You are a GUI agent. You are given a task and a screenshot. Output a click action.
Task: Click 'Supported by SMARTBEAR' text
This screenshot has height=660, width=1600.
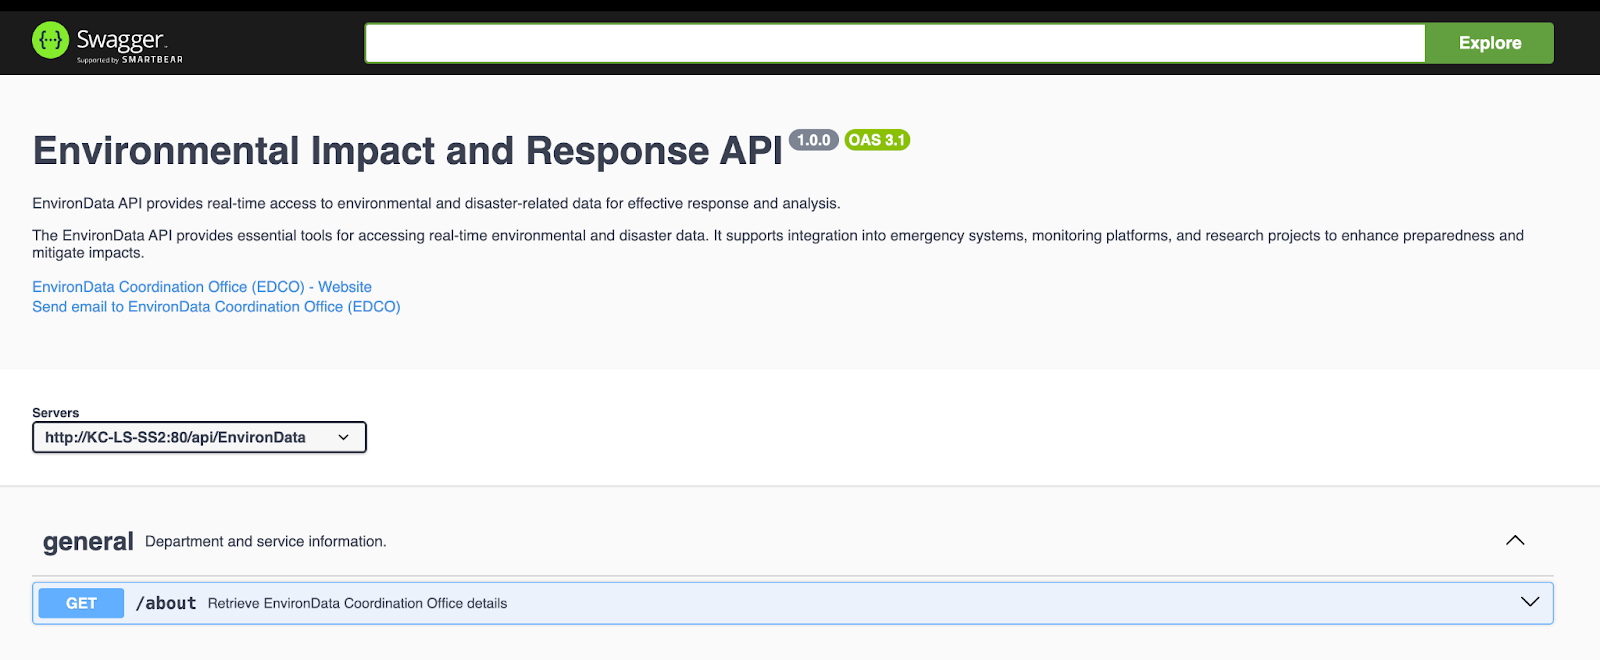(130, 60)
